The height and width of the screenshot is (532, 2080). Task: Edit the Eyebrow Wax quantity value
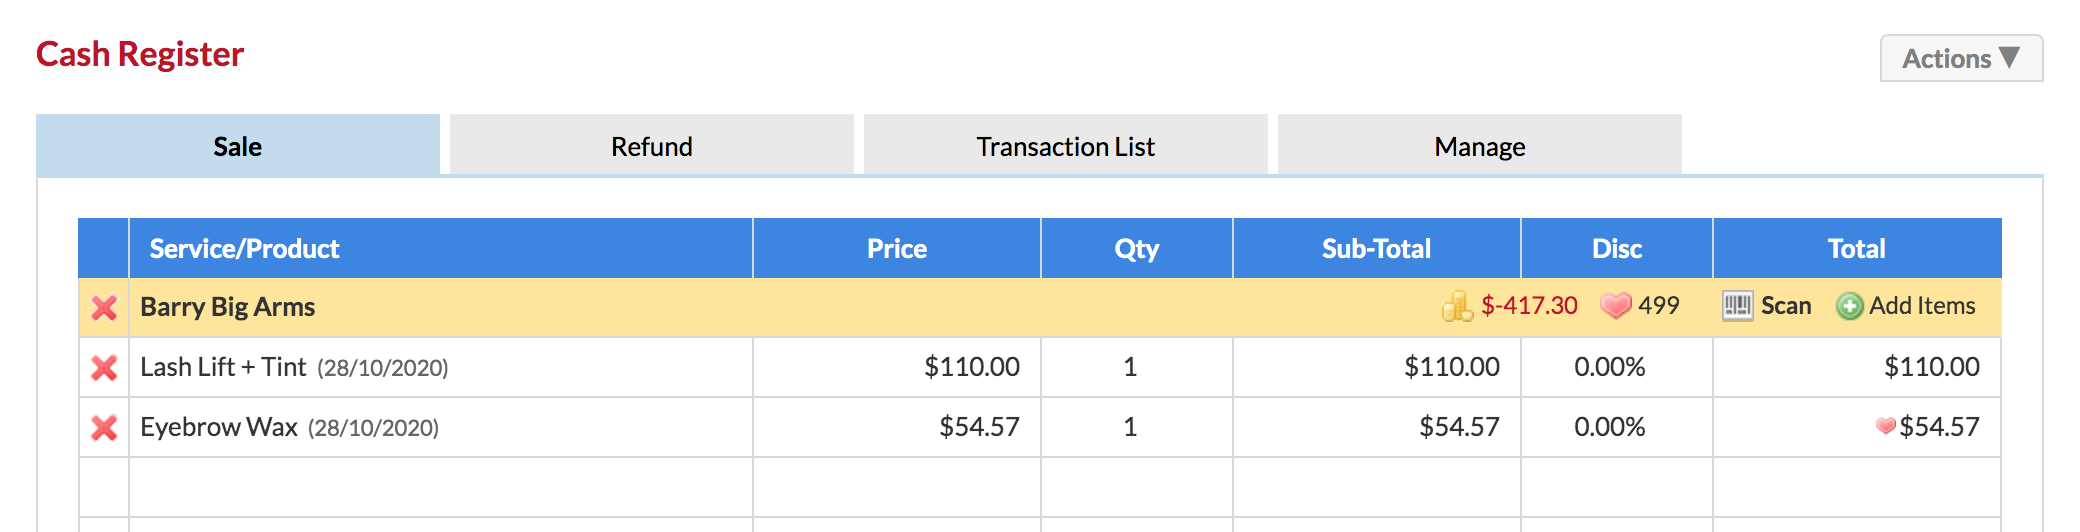point(1130,427)
